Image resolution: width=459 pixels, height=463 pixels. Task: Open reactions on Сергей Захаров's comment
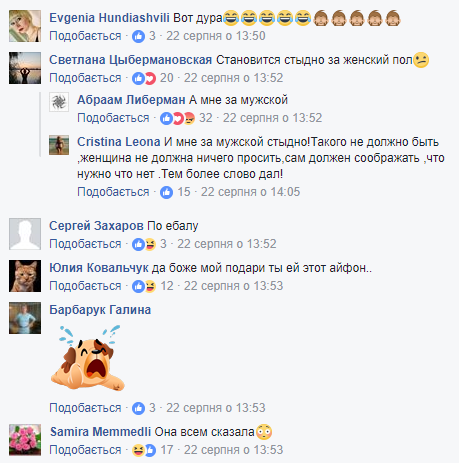coord(144,244)
